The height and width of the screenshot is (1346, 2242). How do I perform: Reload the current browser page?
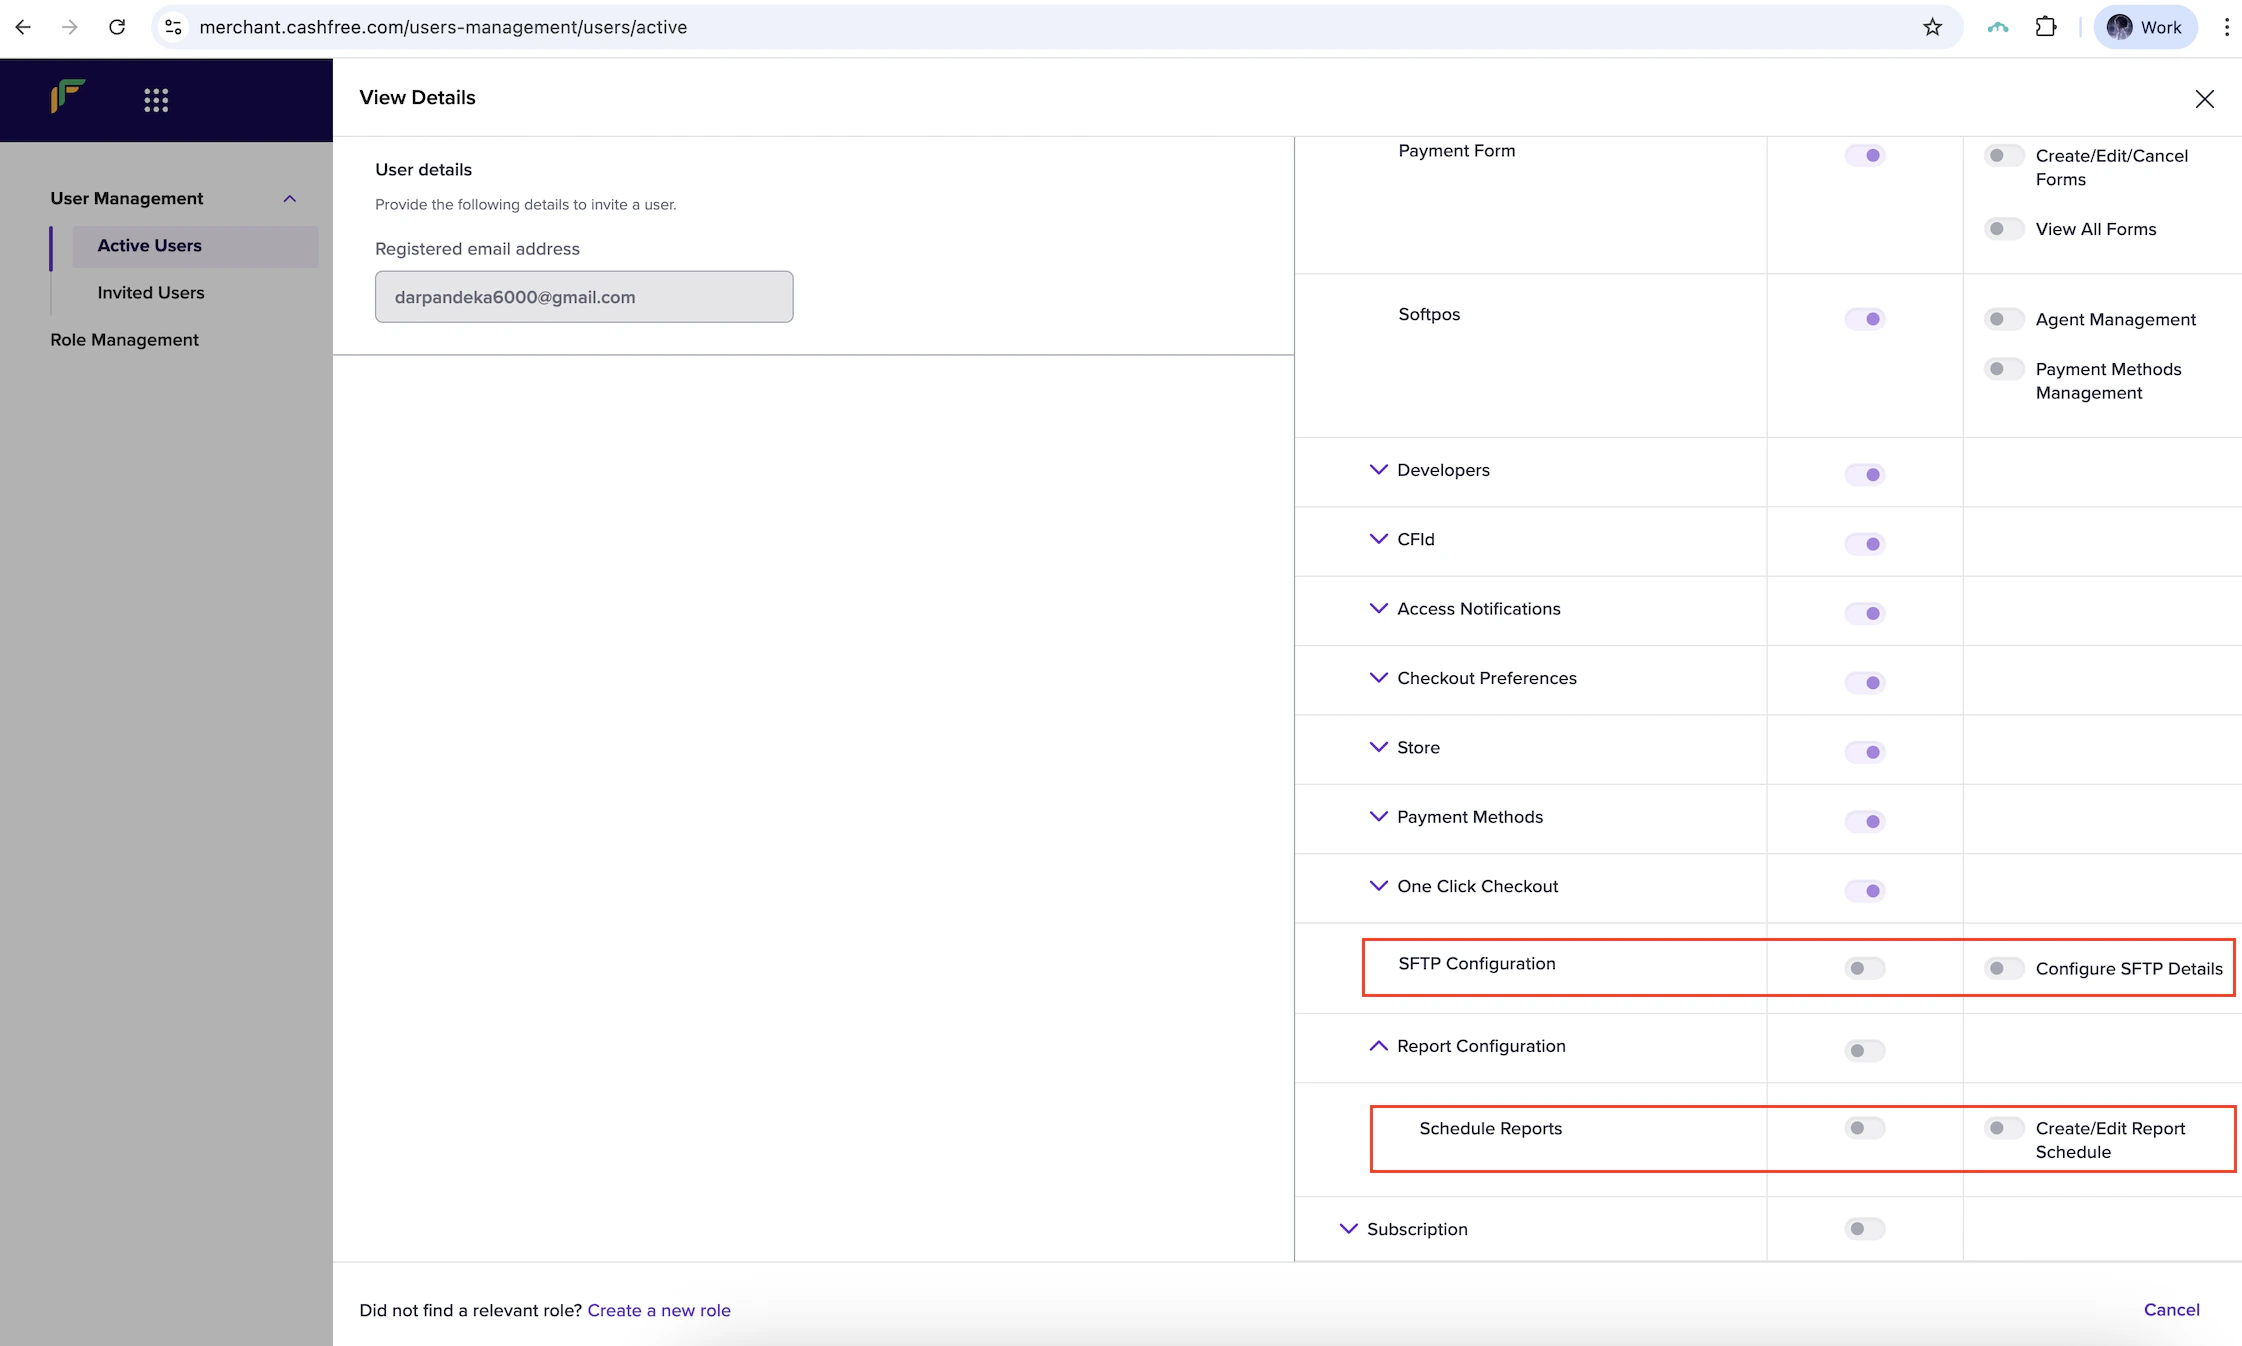[117, 27]
